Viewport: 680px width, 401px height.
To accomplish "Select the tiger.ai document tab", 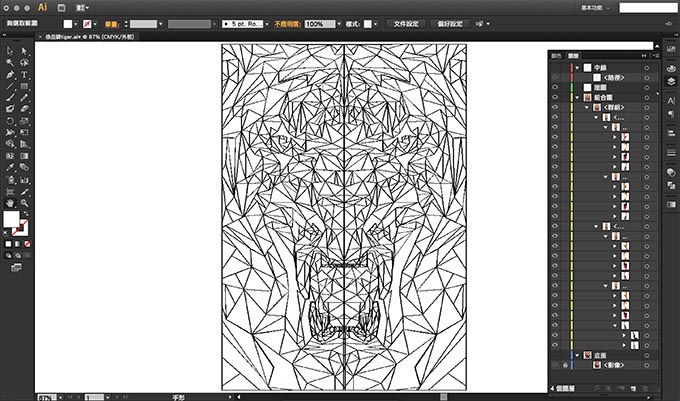I will click(86, 37).
